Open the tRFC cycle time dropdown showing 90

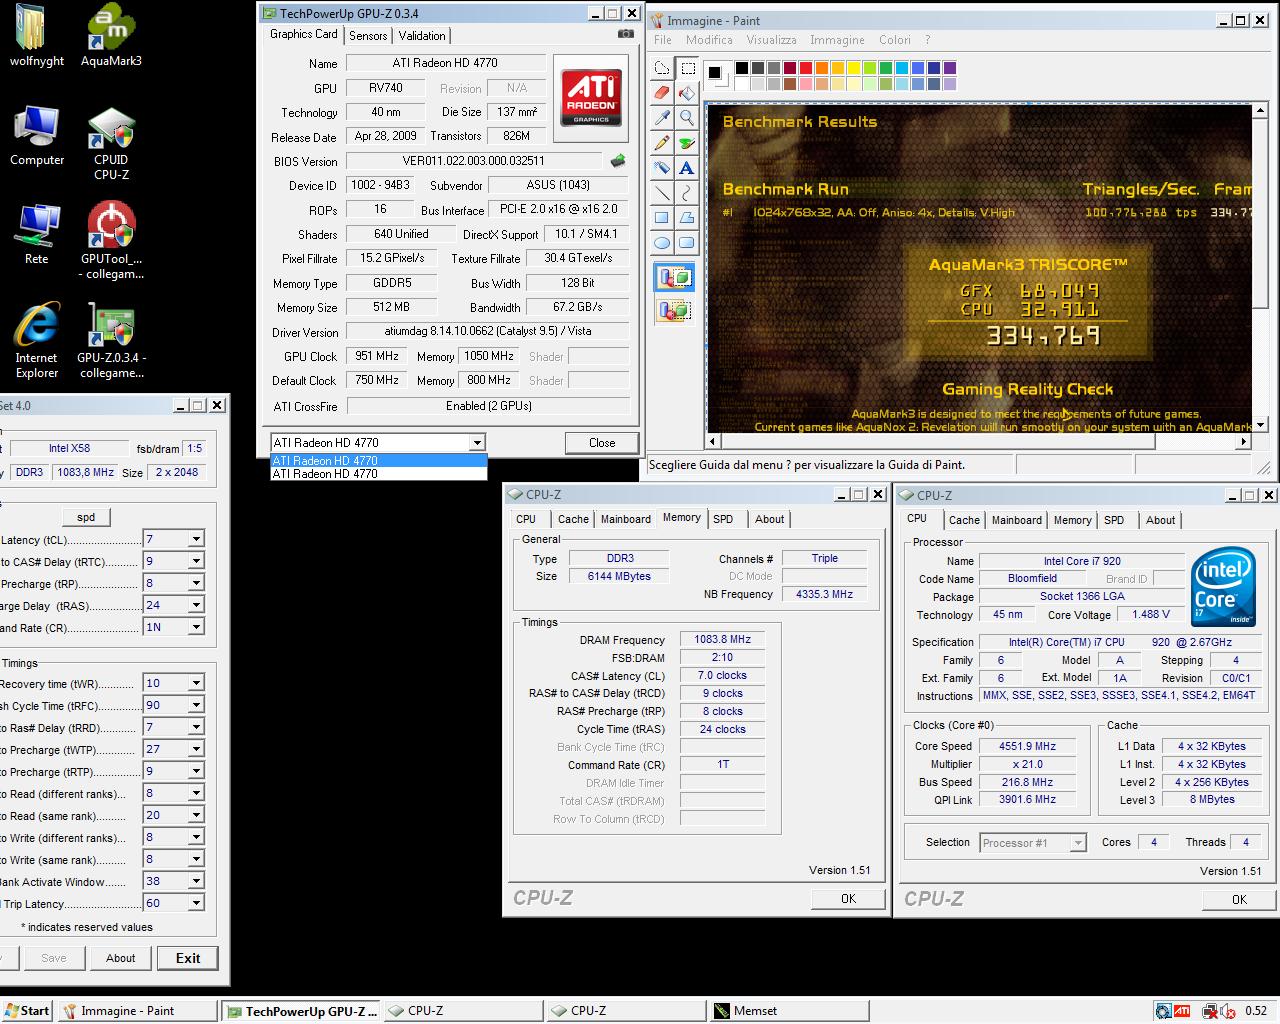point(196,705)
